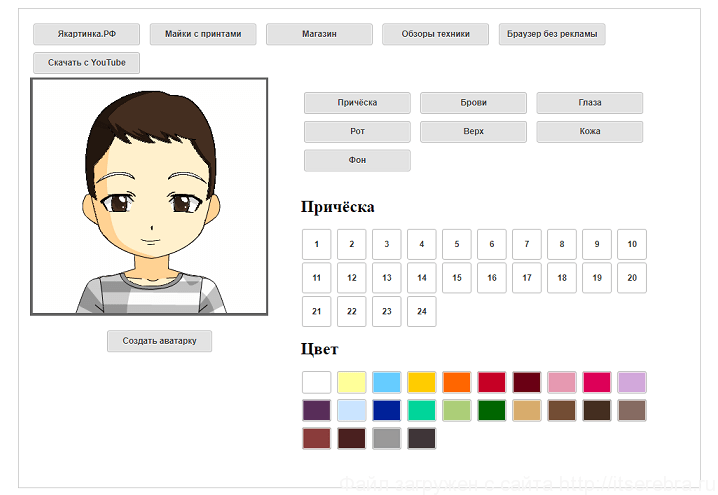Viewport: 718px width, 495px height.
Task: Select the gray color swatch
Action: tap(386, 438)
